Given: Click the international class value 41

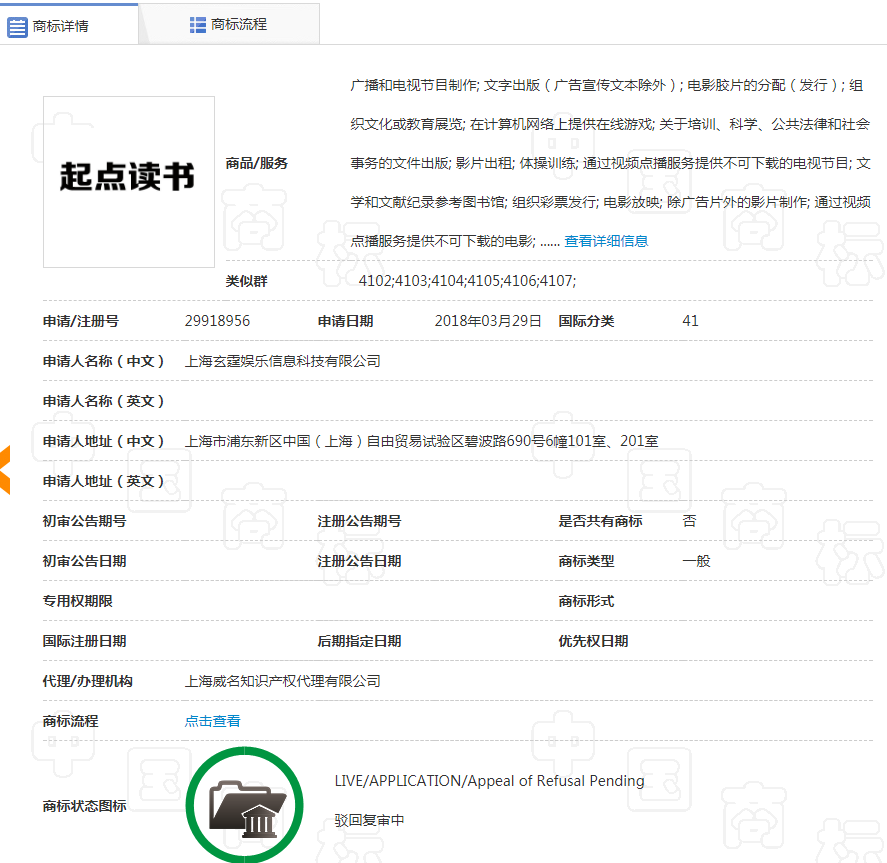Looking at the screenshot, I should click(690, 321).
